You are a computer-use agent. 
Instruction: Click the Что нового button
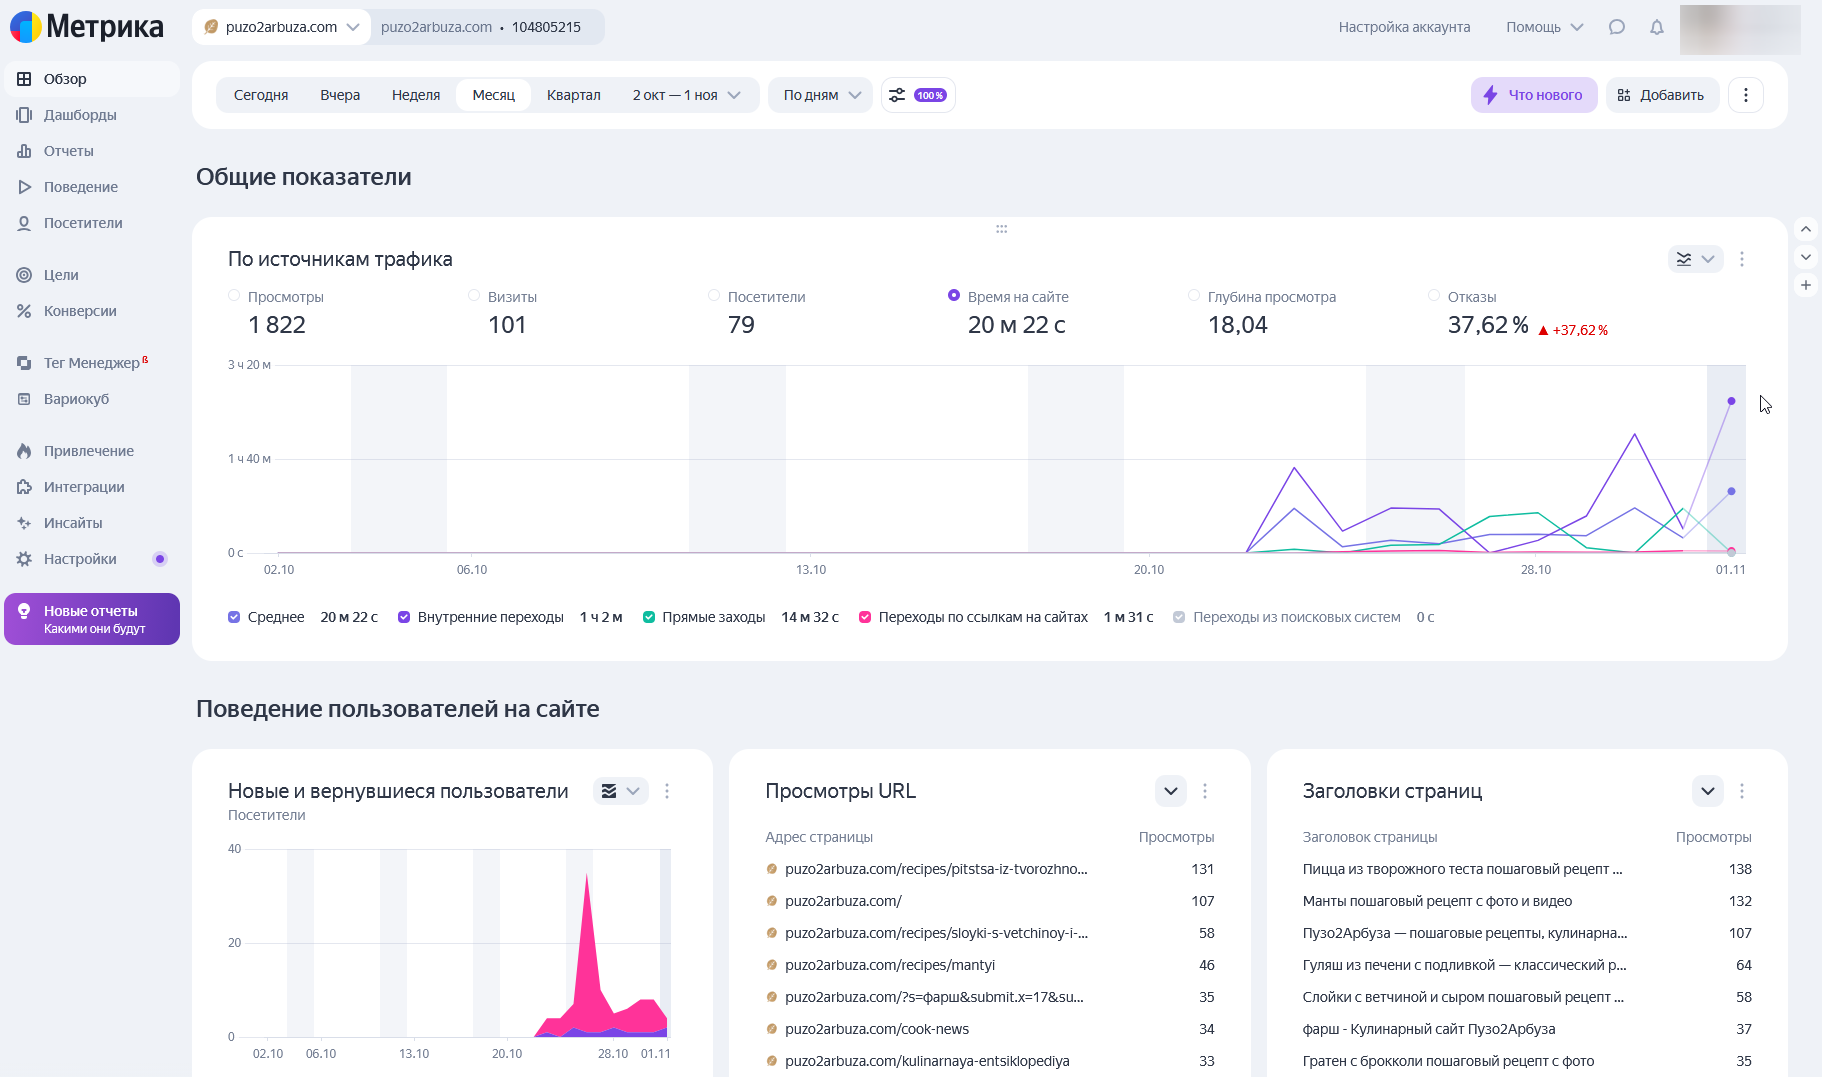(x=1533, y=95)
